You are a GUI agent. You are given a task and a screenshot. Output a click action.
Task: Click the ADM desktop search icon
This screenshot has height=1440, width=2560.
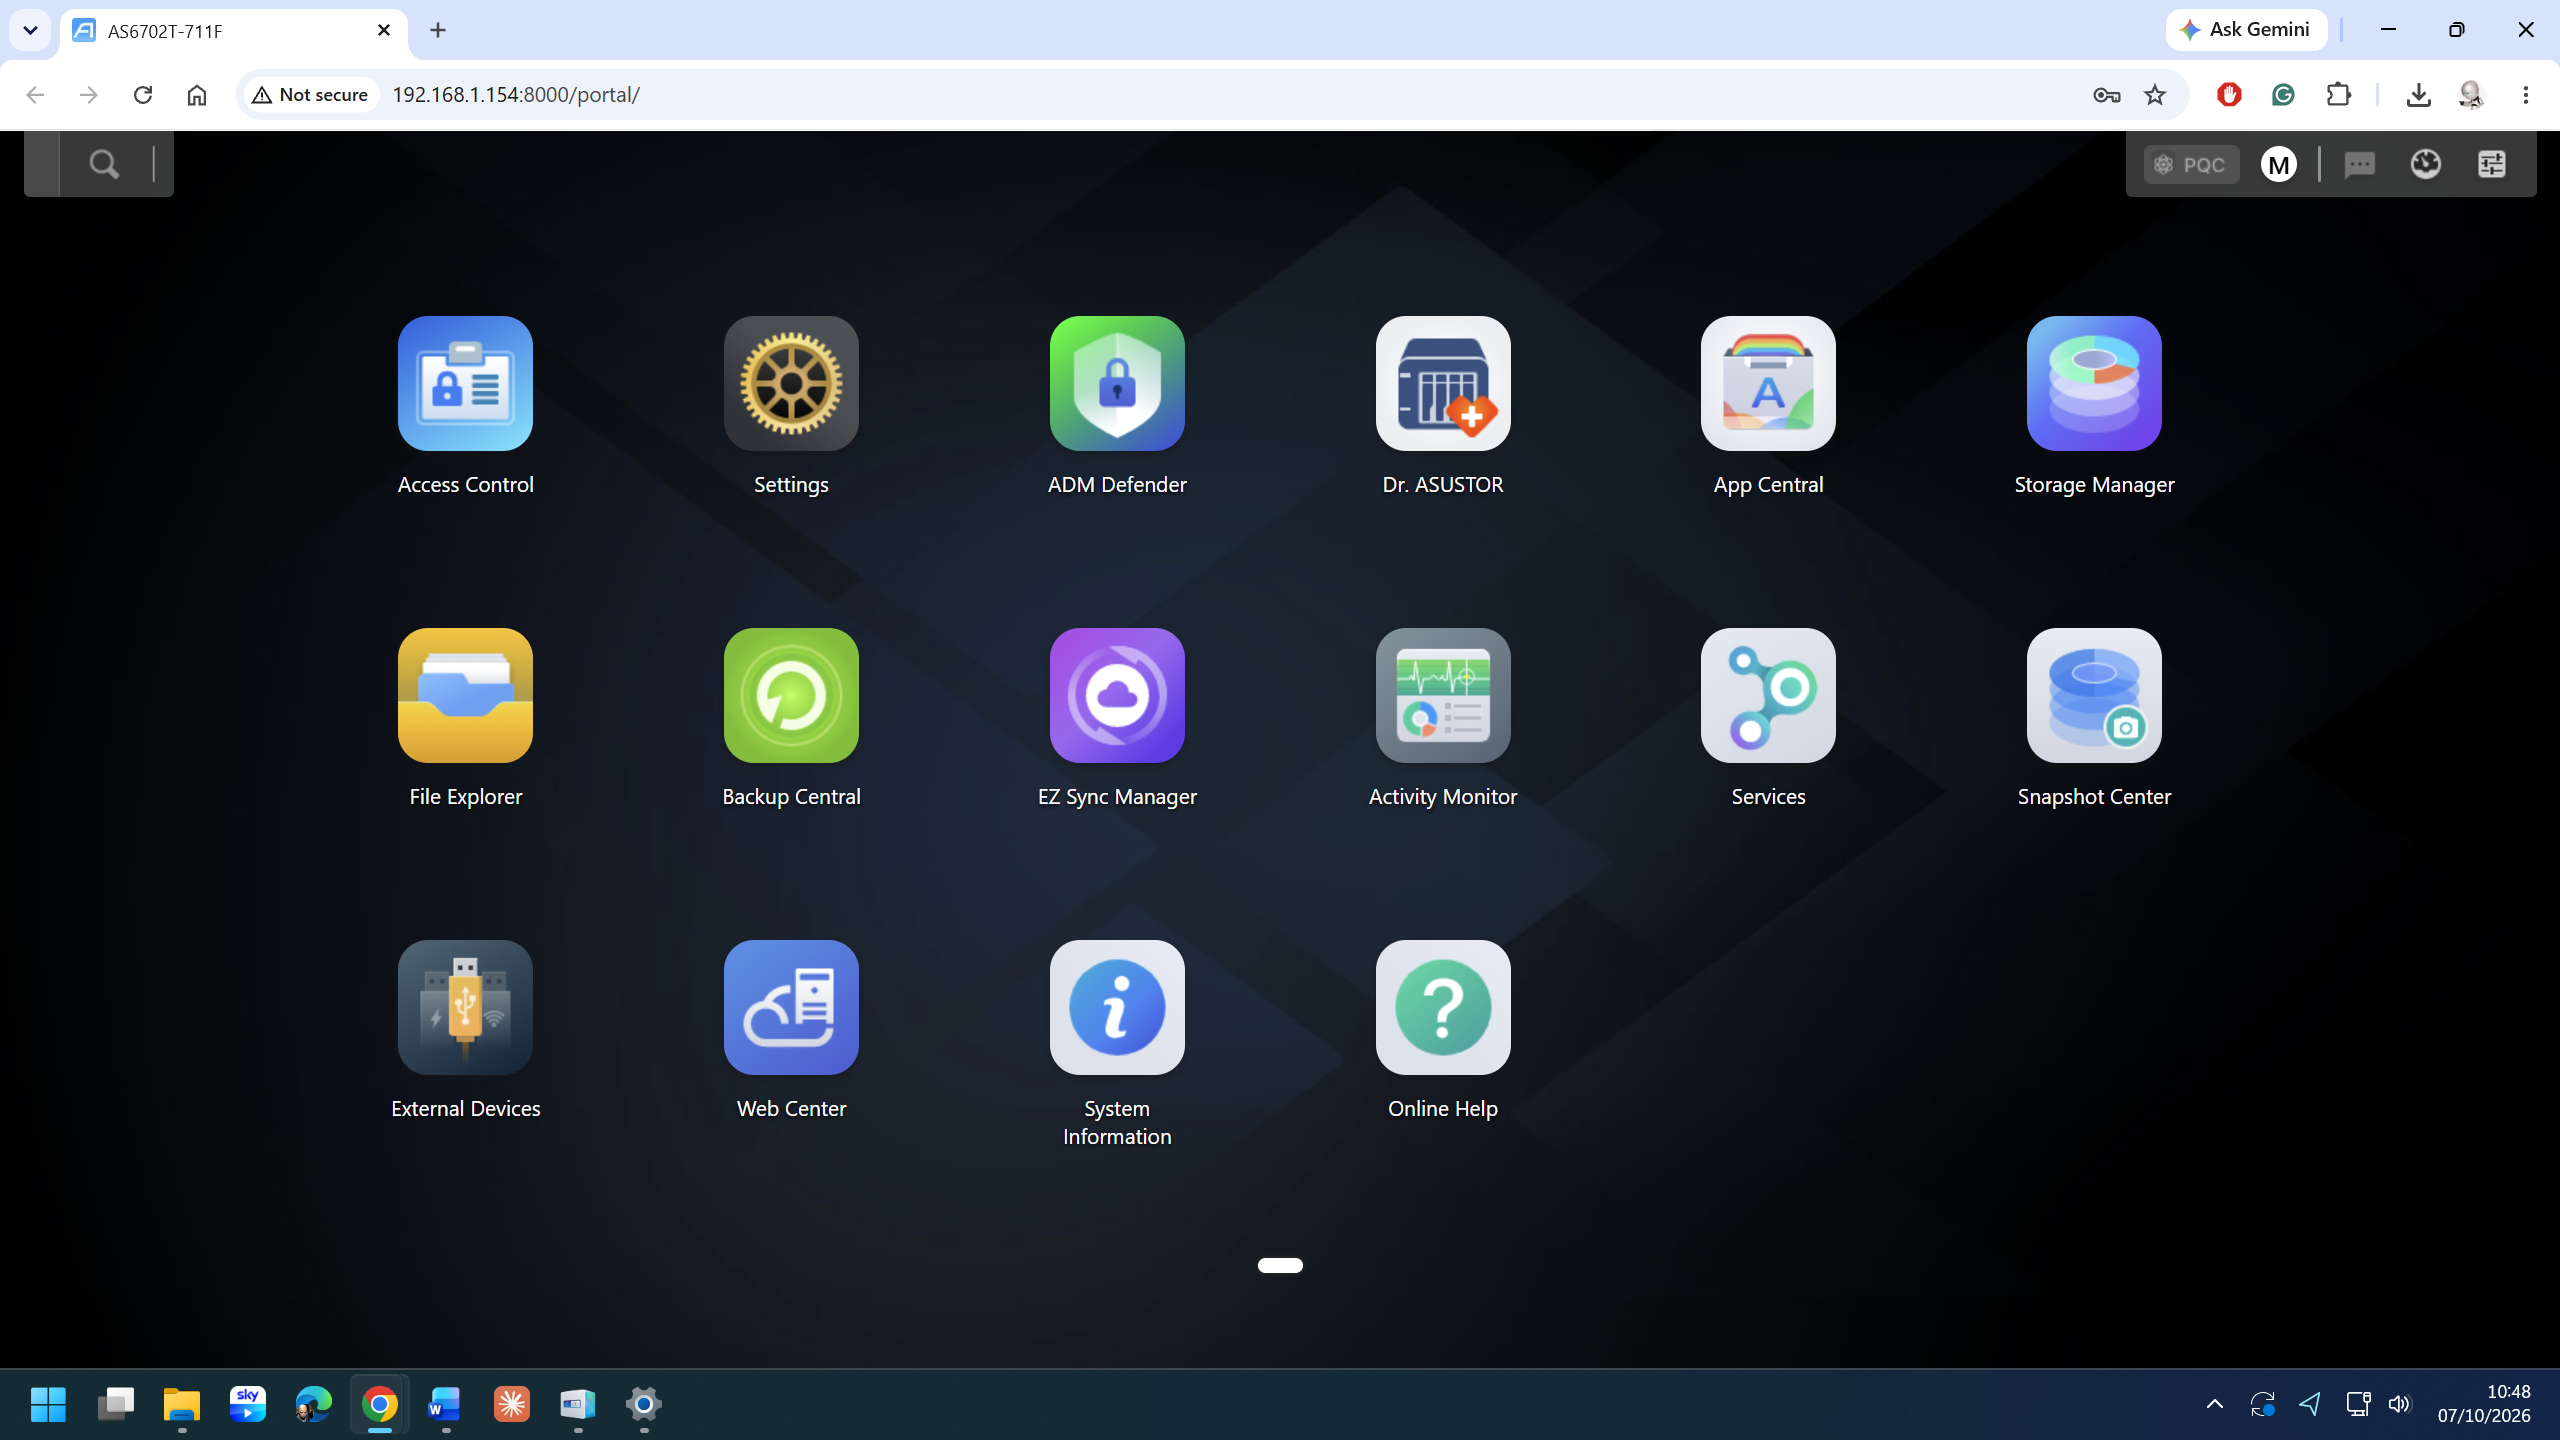click(x=104, y=164)
